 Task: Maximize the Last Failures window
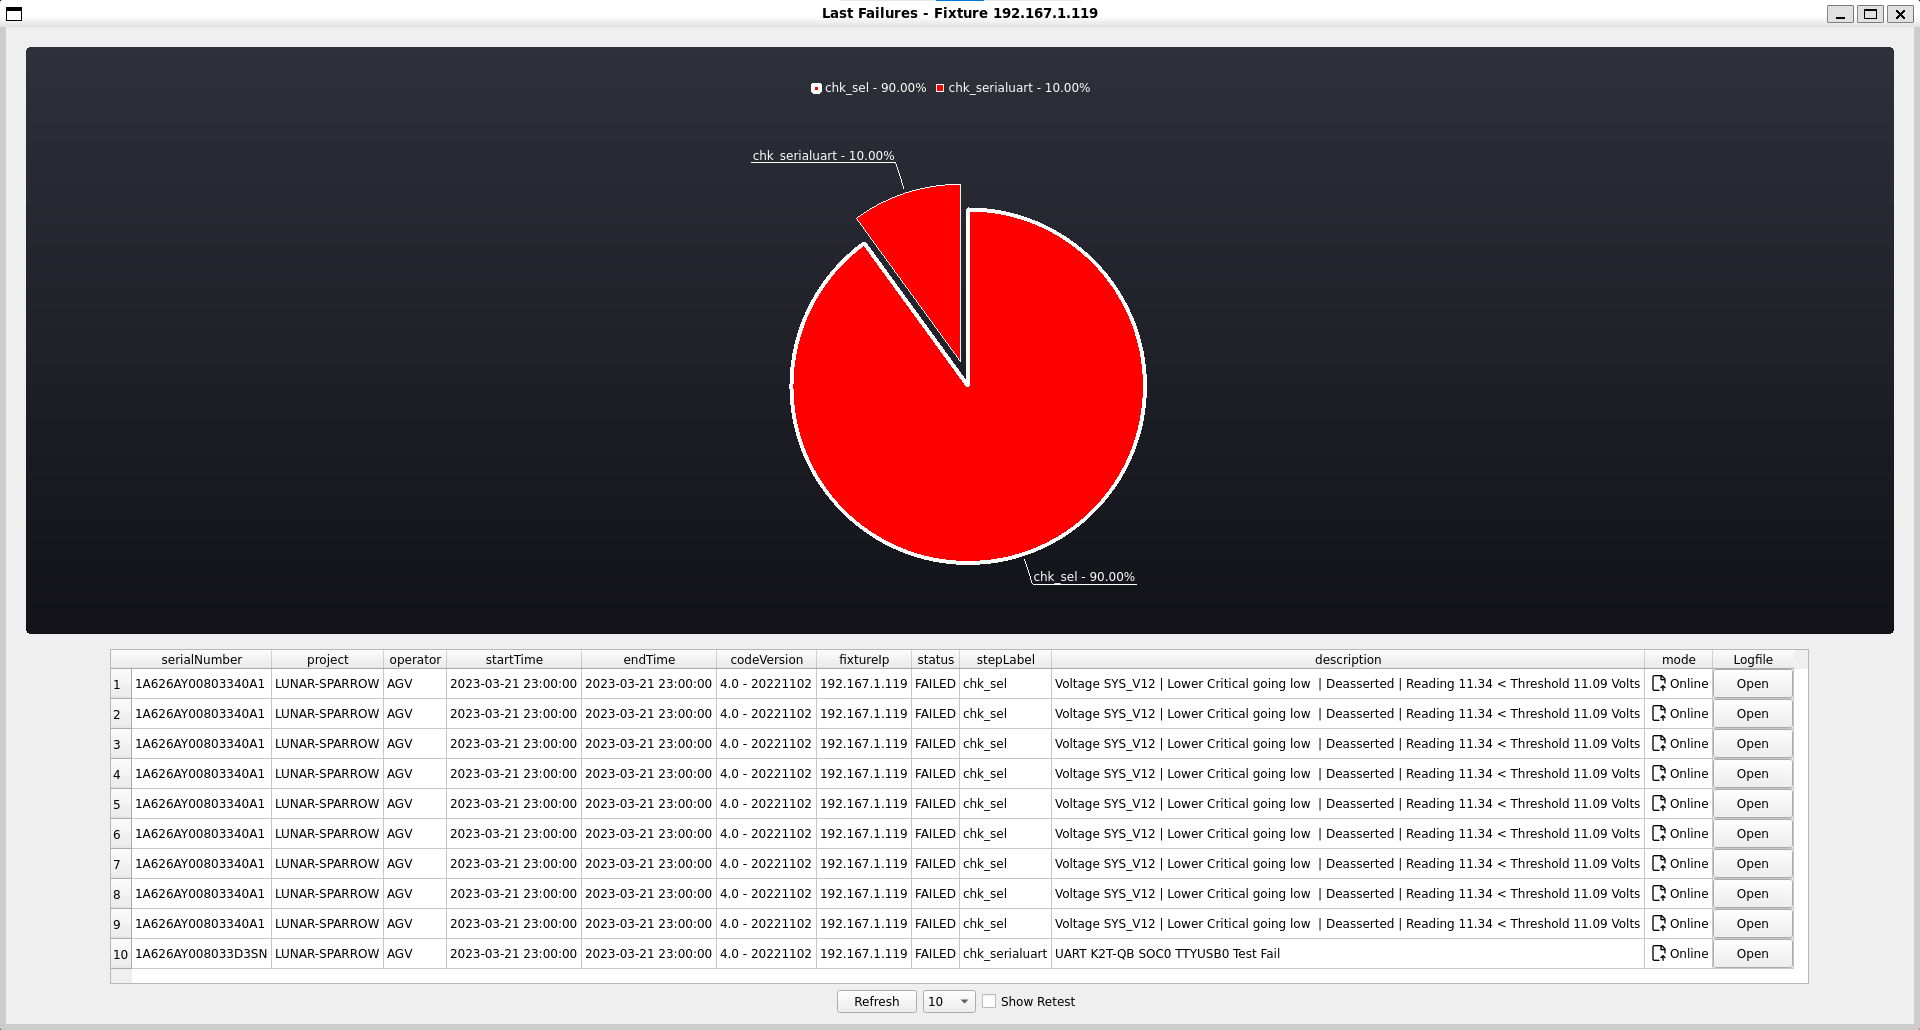[1870, 14]
